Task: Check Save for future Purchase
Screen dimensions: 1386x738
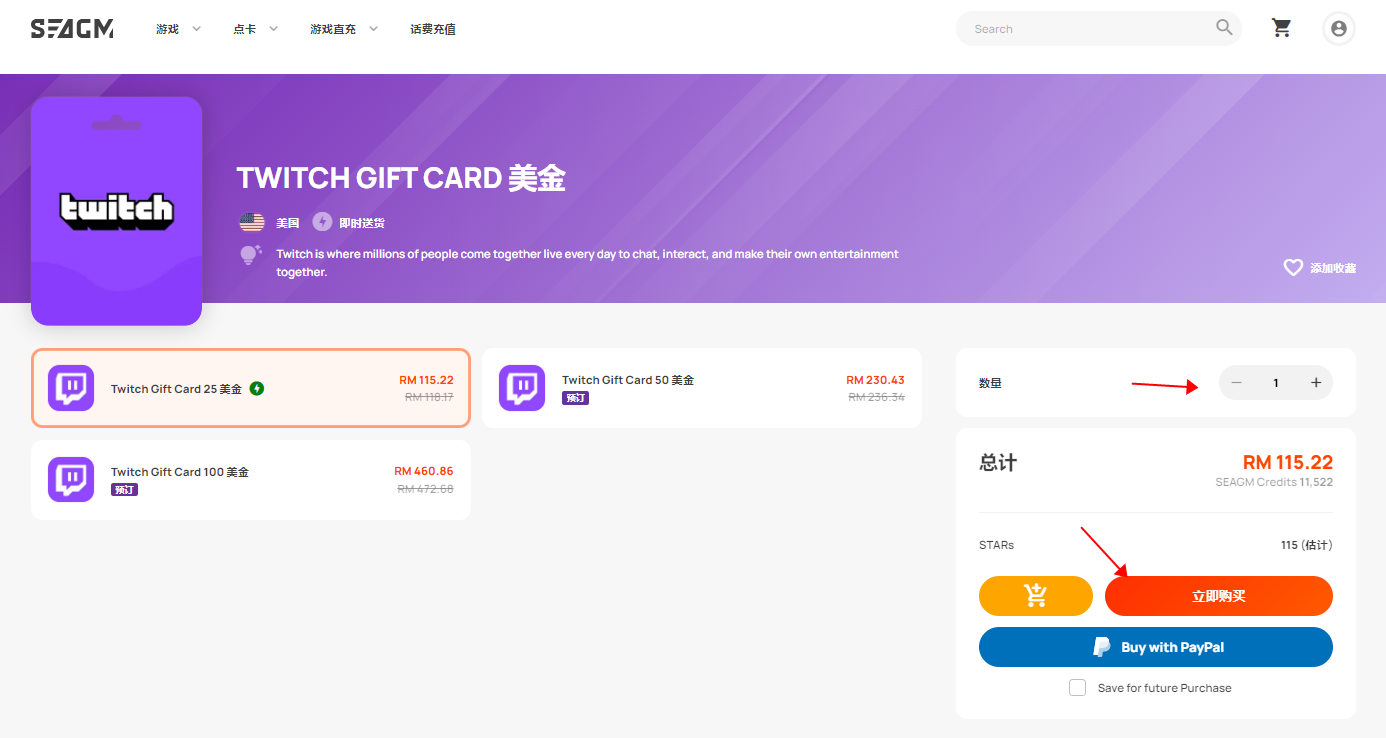Action: coord(1077,688)
